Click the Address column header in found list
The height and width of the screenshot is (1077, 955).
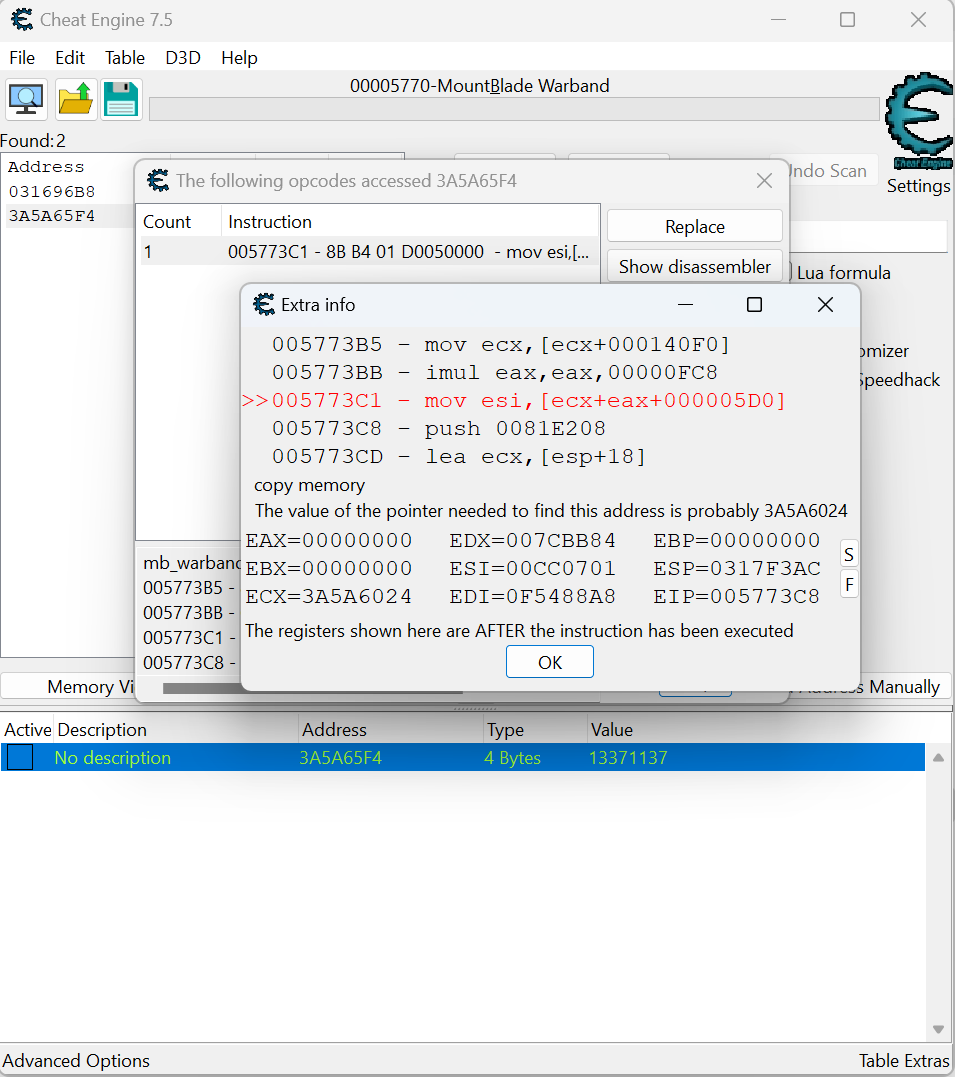[46, 167]
